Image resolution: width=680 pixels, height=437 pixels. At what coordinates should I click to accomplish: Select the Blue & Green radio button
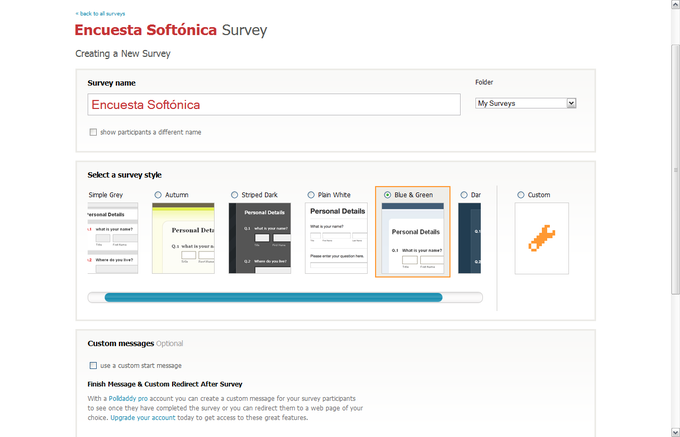pyautogui.click(x=388, y=195)
